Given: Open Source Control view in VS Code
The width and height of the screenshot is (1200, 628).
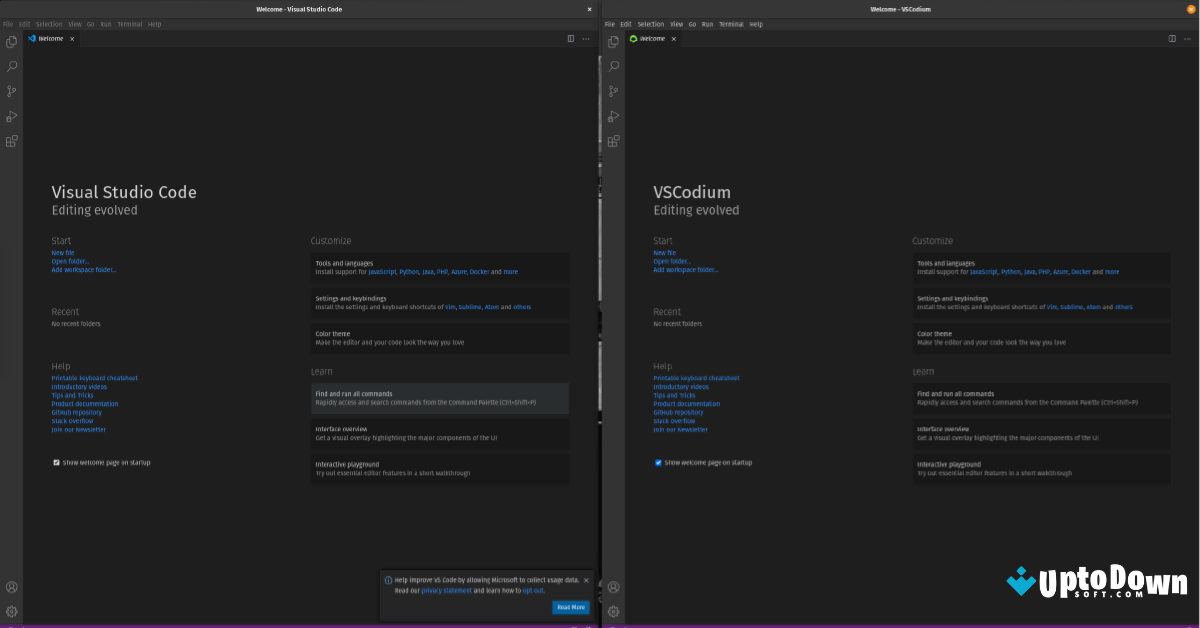Looking at the screenshot, I should point(11,91).
